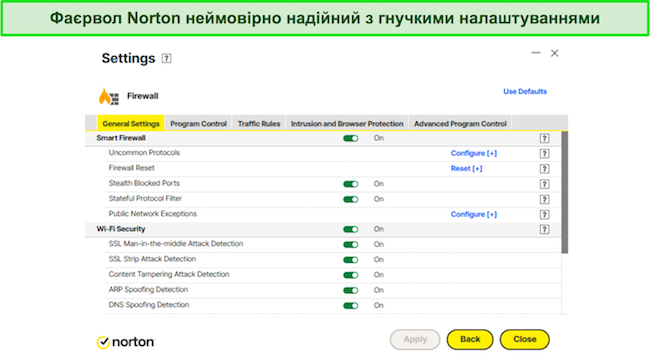Click SSL Man-in-the-middle Attack Detection label
Screen dimensions: 650x361
176,244
